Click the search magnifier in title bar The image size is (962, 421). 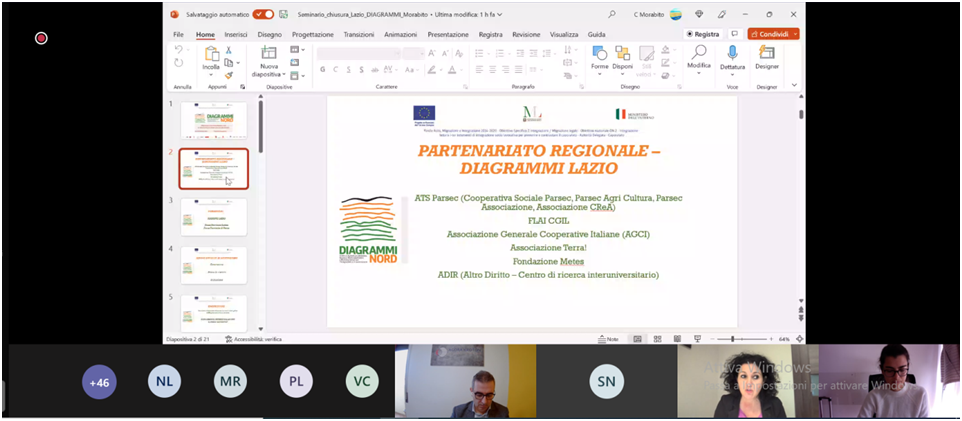(611, 14)
